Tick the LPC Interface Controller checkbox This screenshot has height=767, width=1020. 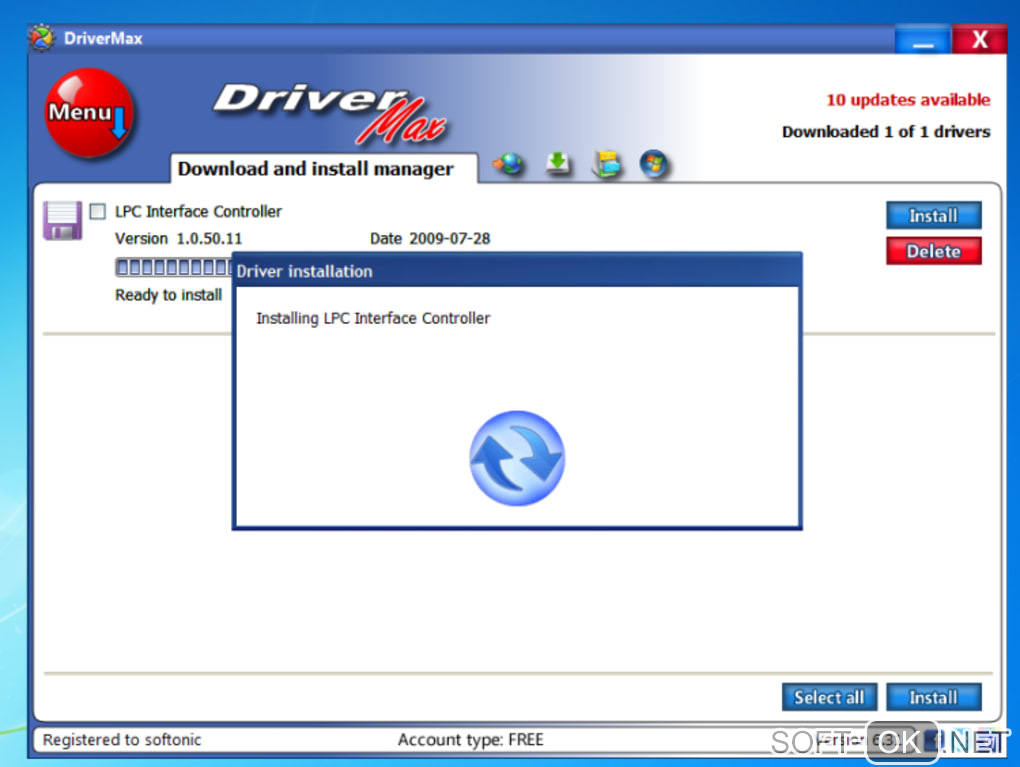(98, 211)
